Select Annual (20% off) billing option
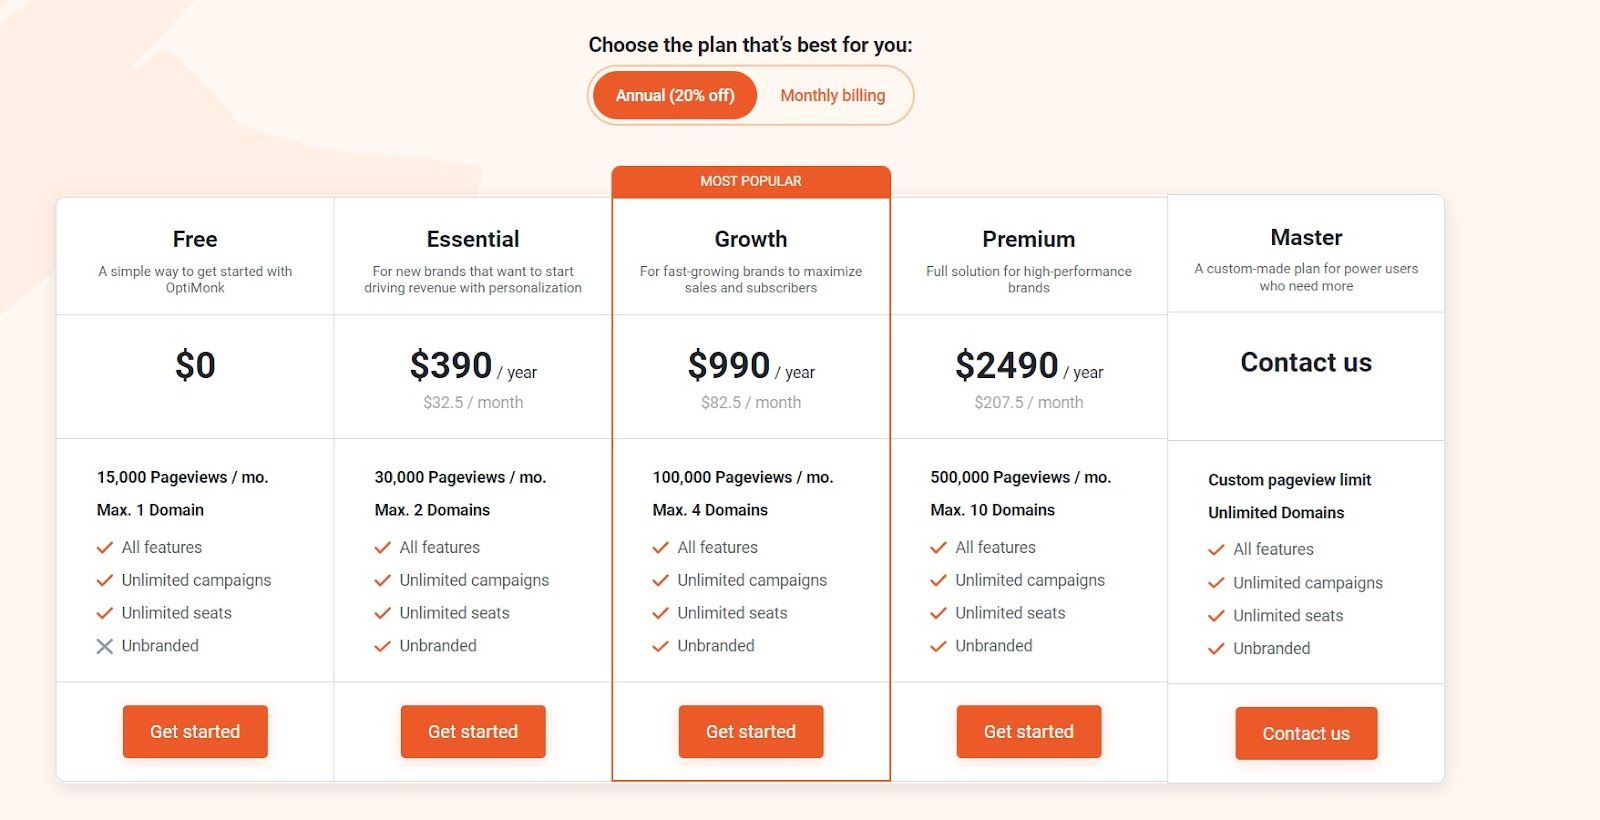The width and height of the screenshot is (1600, 820). pos(675,96)
